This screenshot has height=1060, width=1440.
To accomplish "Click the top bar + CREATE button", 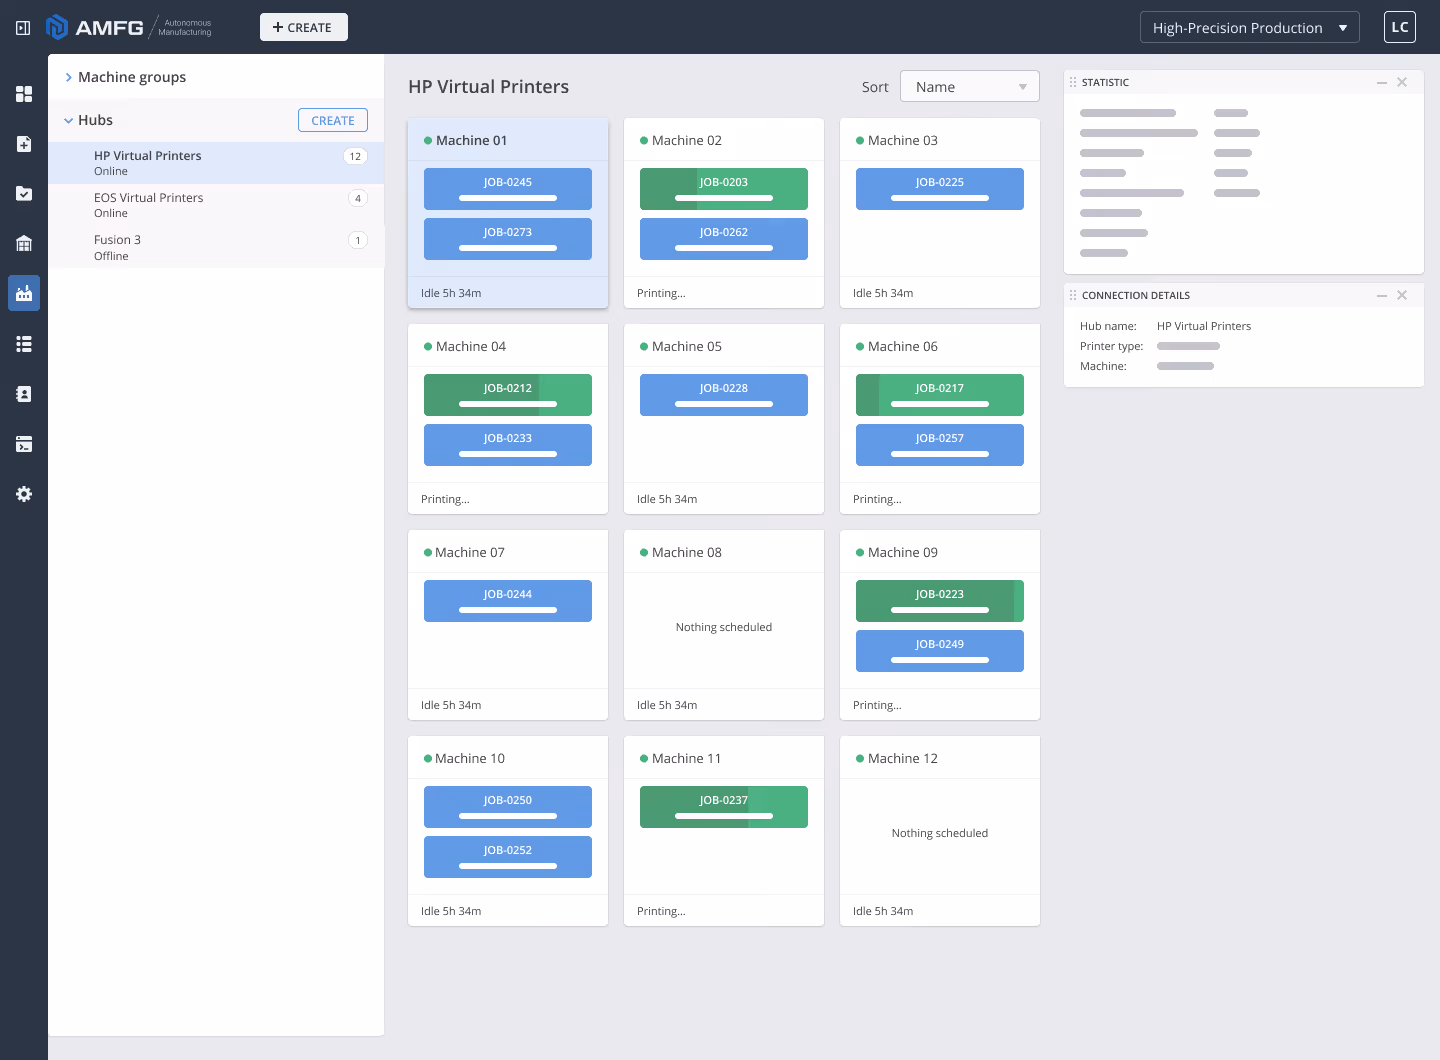I will [x=304, y=27].
